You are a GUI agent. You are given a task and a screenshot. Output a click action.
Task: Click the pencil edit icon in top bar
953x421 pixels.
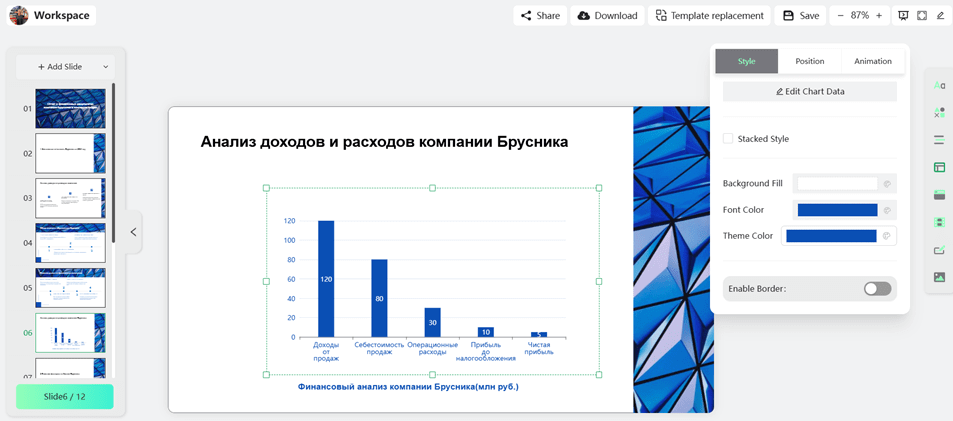(940, 16)
